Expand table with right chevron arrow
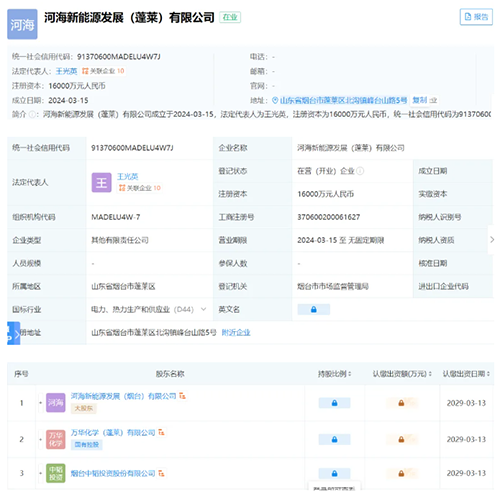Viewport: 500px width, 504px height. (x=492, y=240)
